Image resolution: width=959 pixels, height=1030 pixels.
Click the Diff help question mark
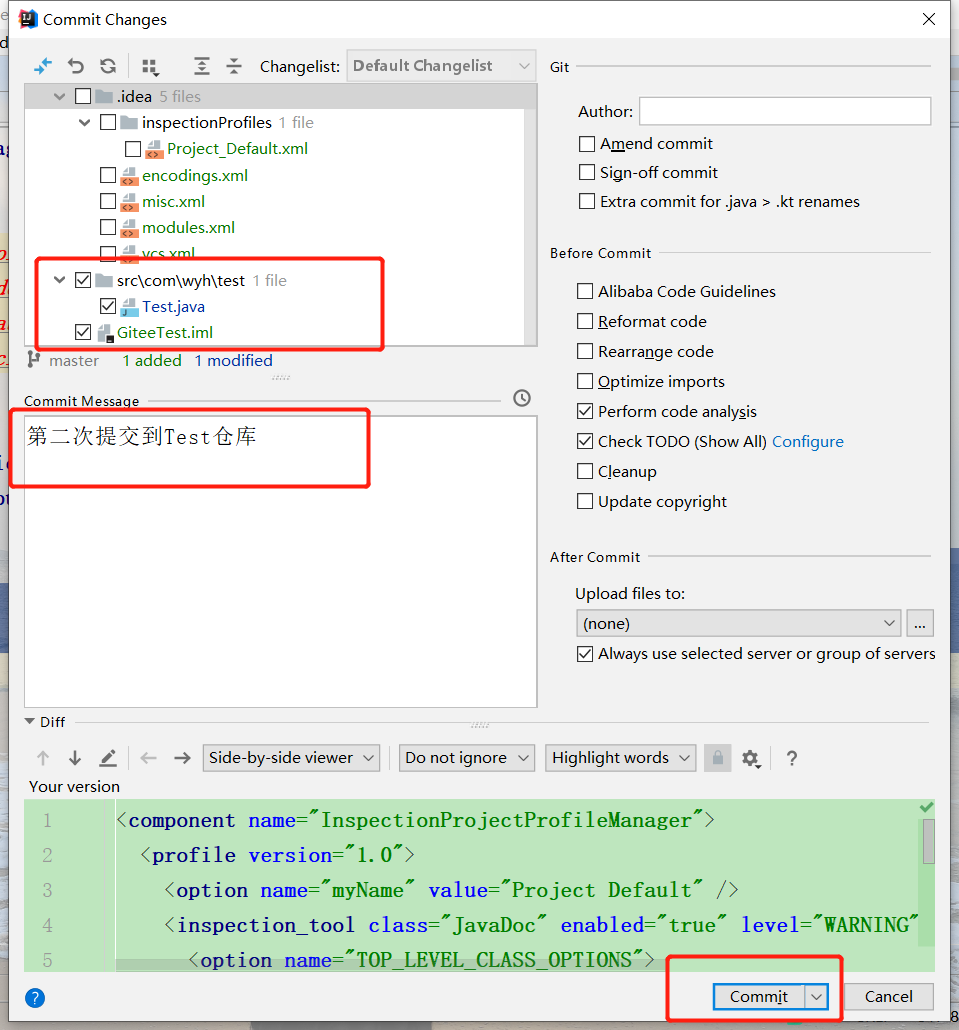[x=792, y=758]
